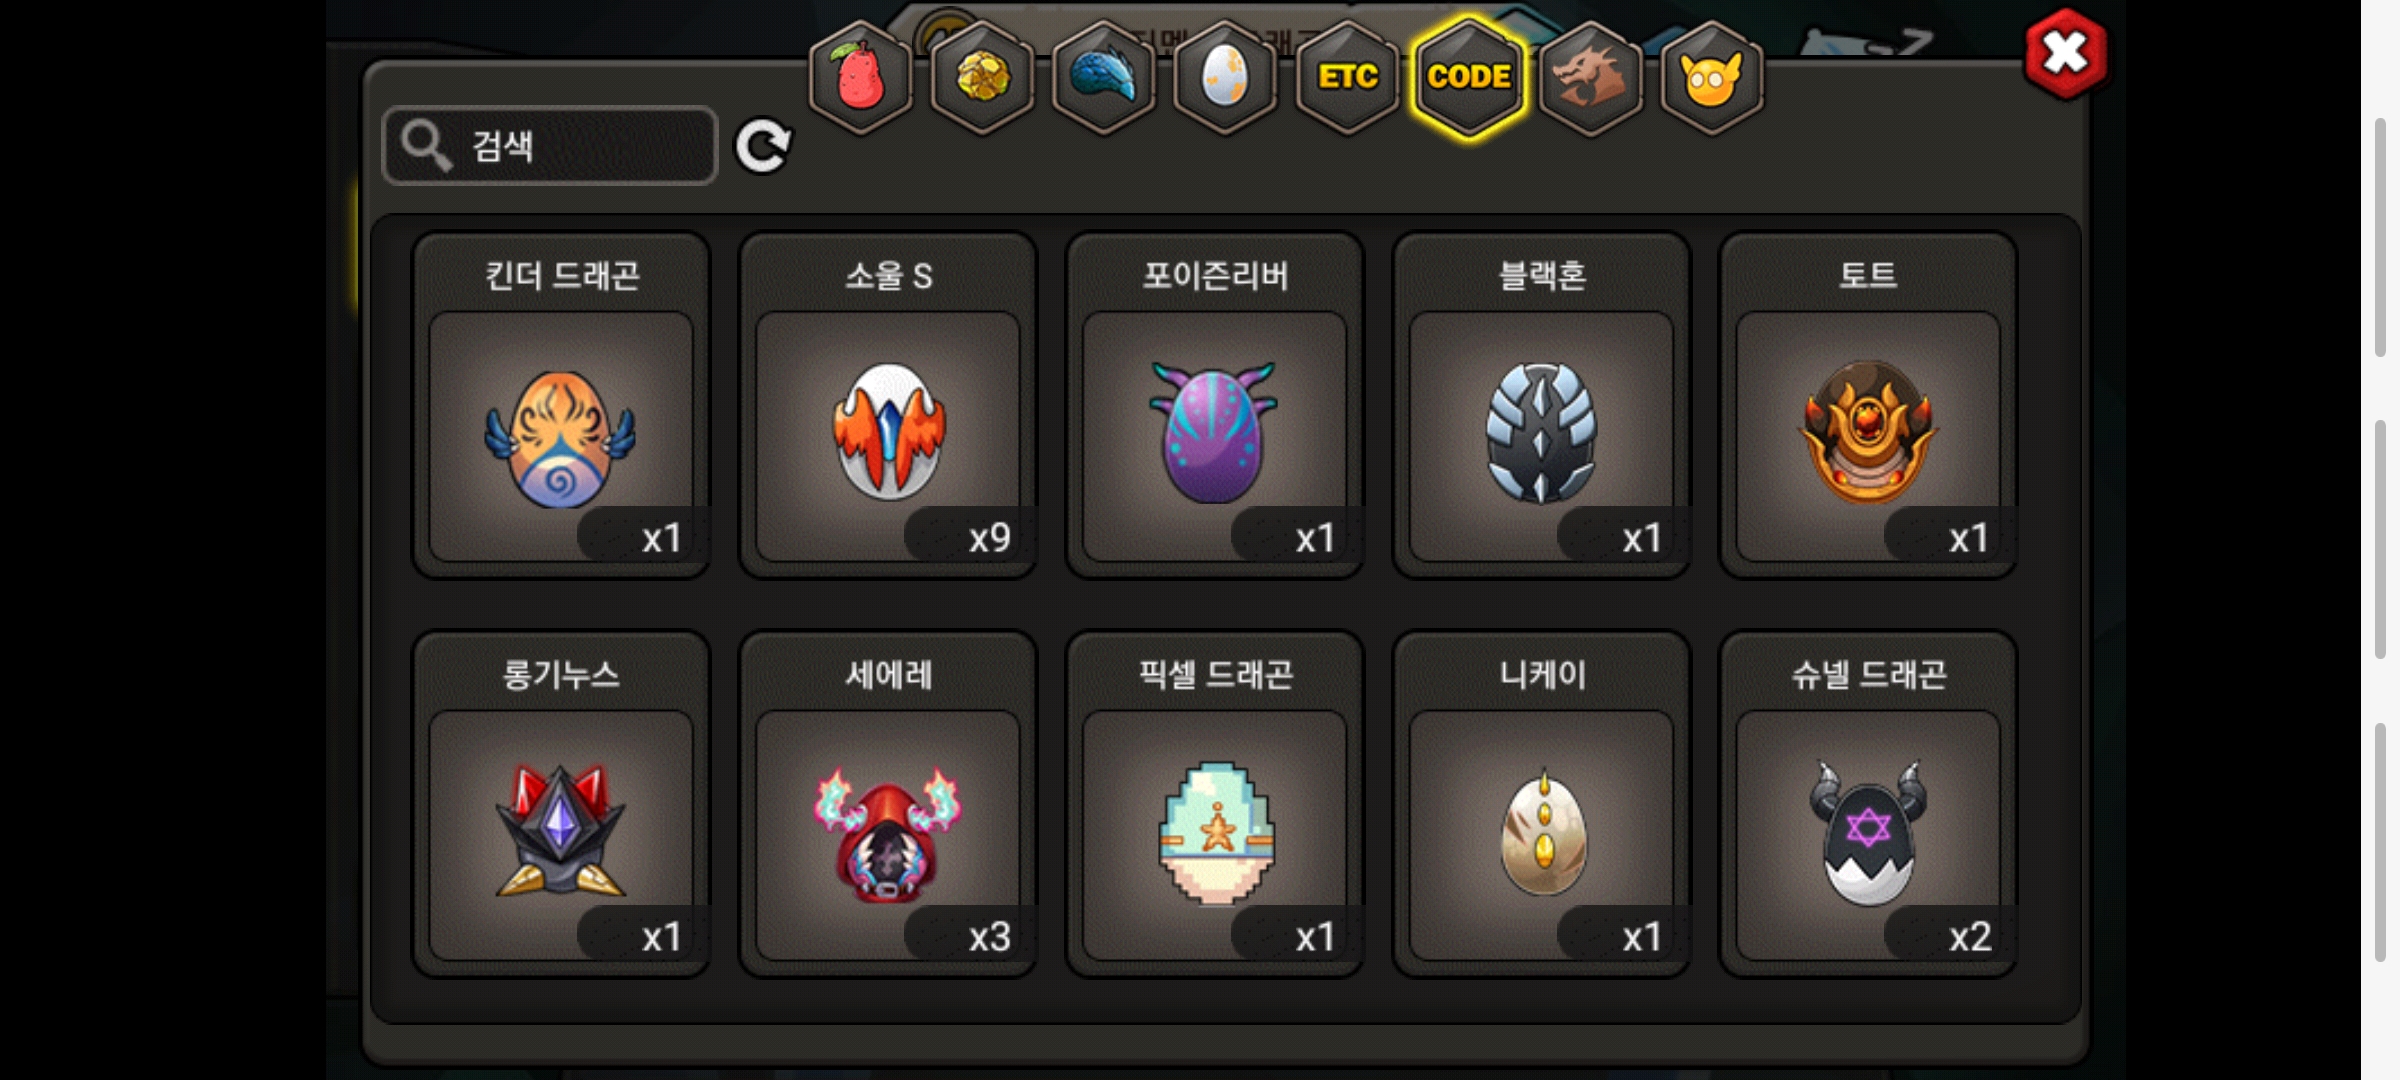Pick the 세에레 red hooded egg
Viewport: 2400px width, 1080px height.
888,803
